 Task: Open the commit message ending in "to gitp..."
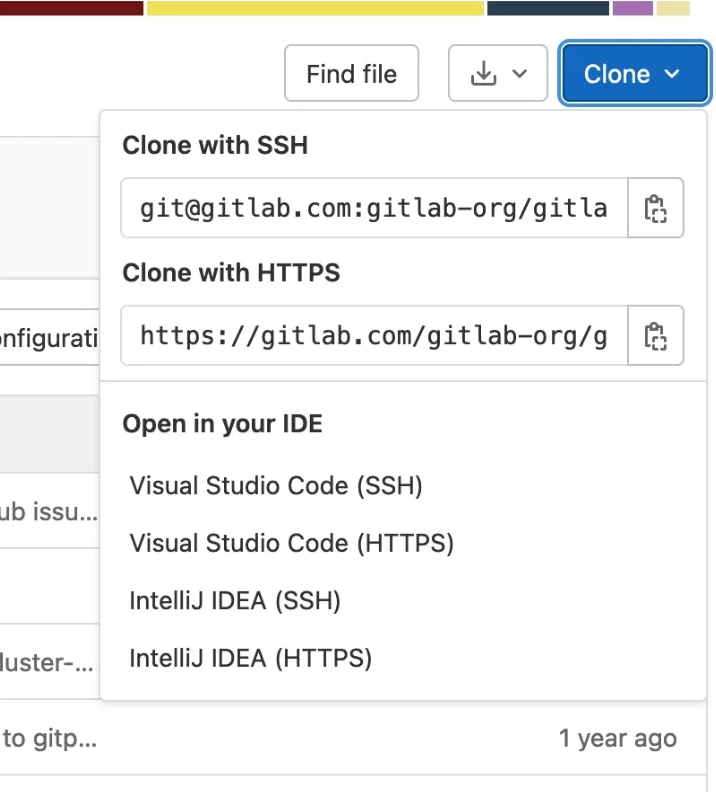coord(48,739)
